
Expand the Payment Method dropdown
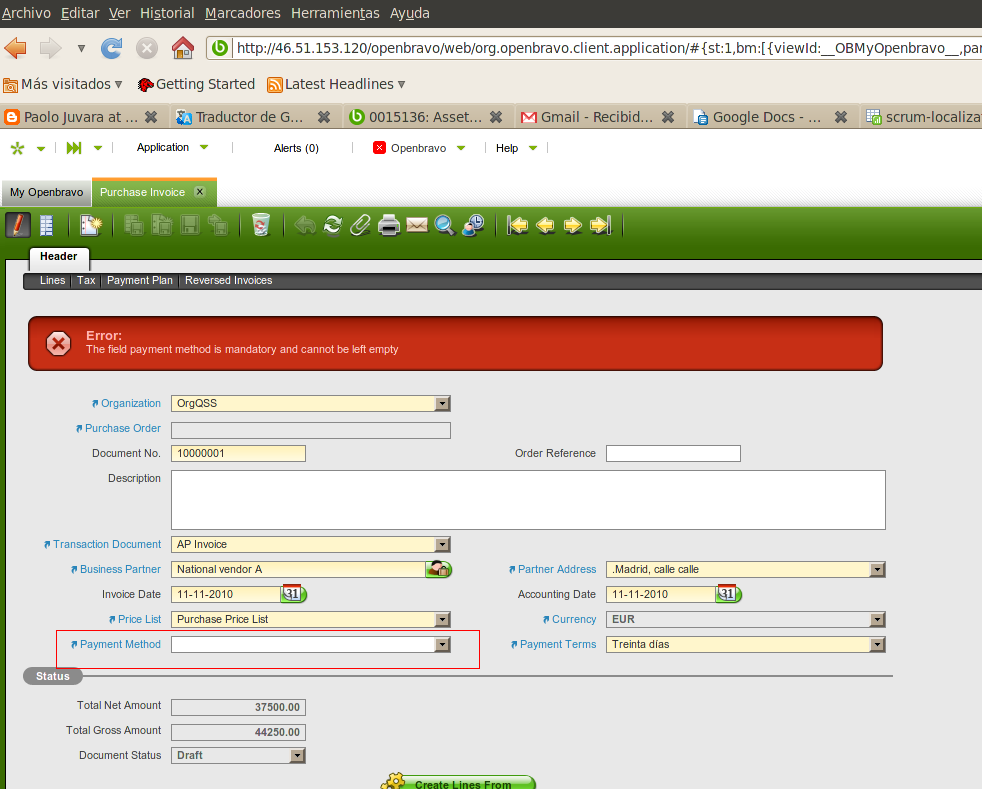[x=442, y=645]
